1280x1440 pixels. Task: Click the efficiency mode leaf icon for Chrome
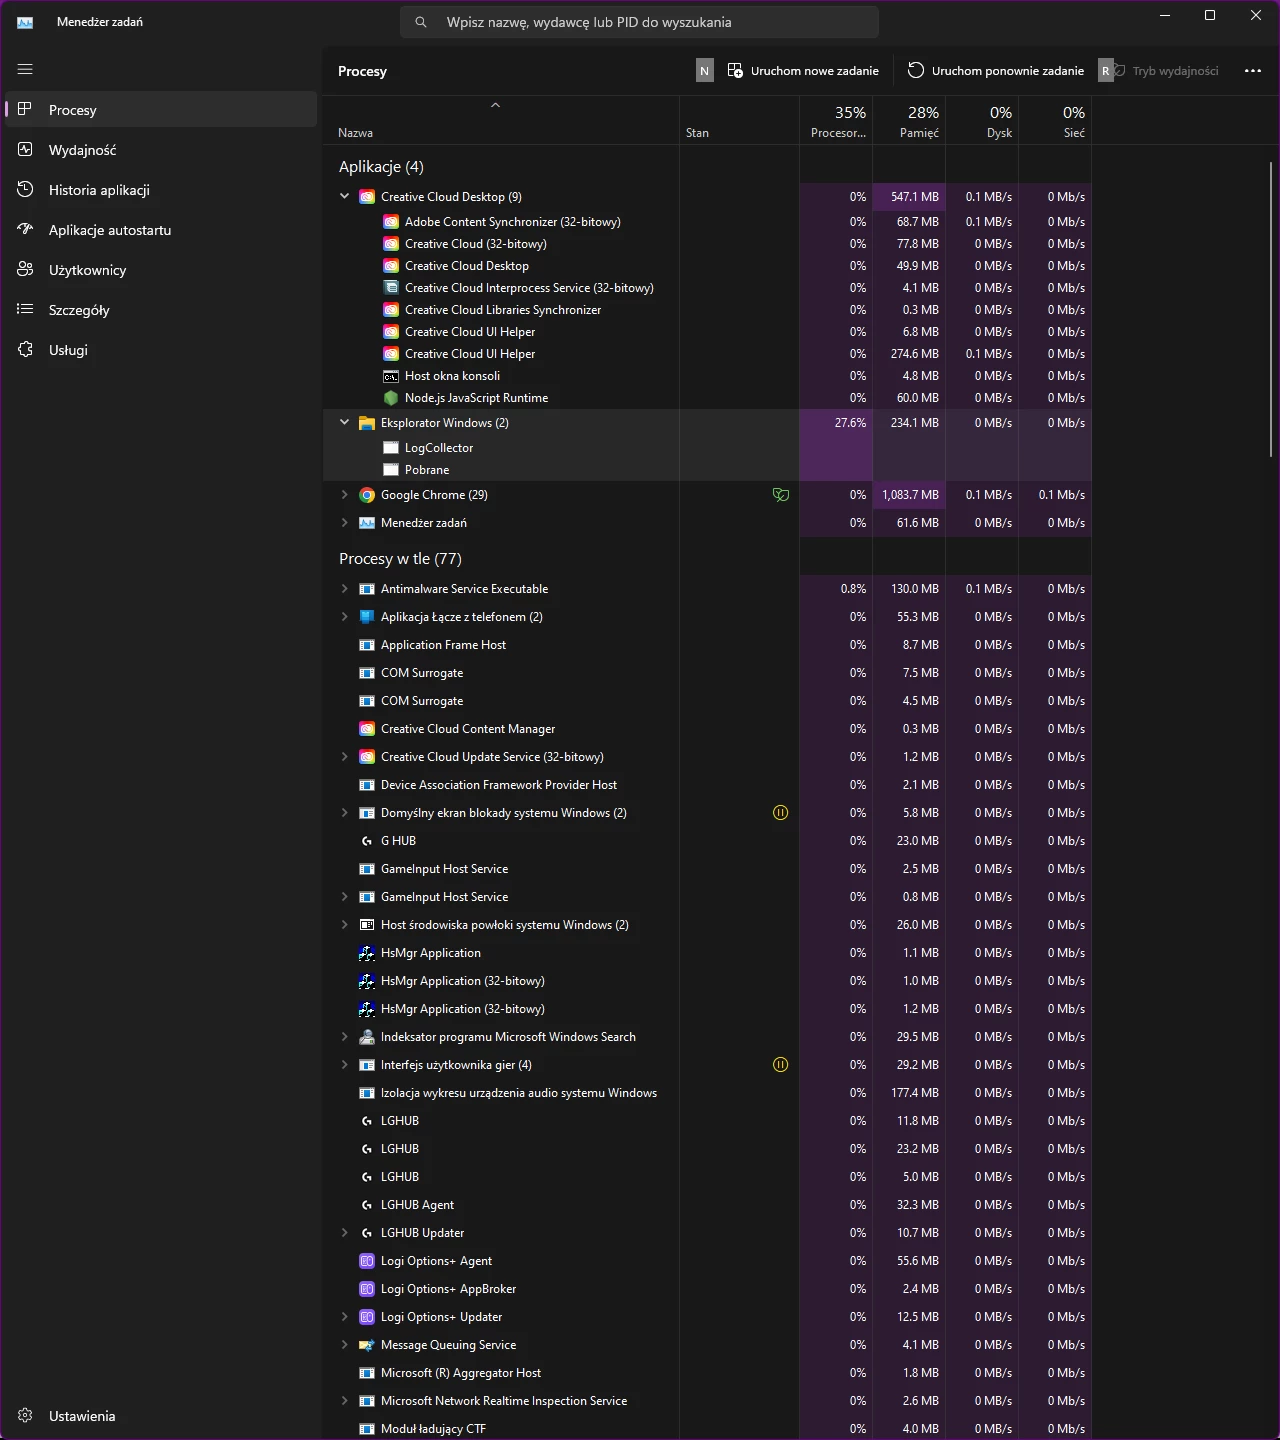[x=781, y=495]
